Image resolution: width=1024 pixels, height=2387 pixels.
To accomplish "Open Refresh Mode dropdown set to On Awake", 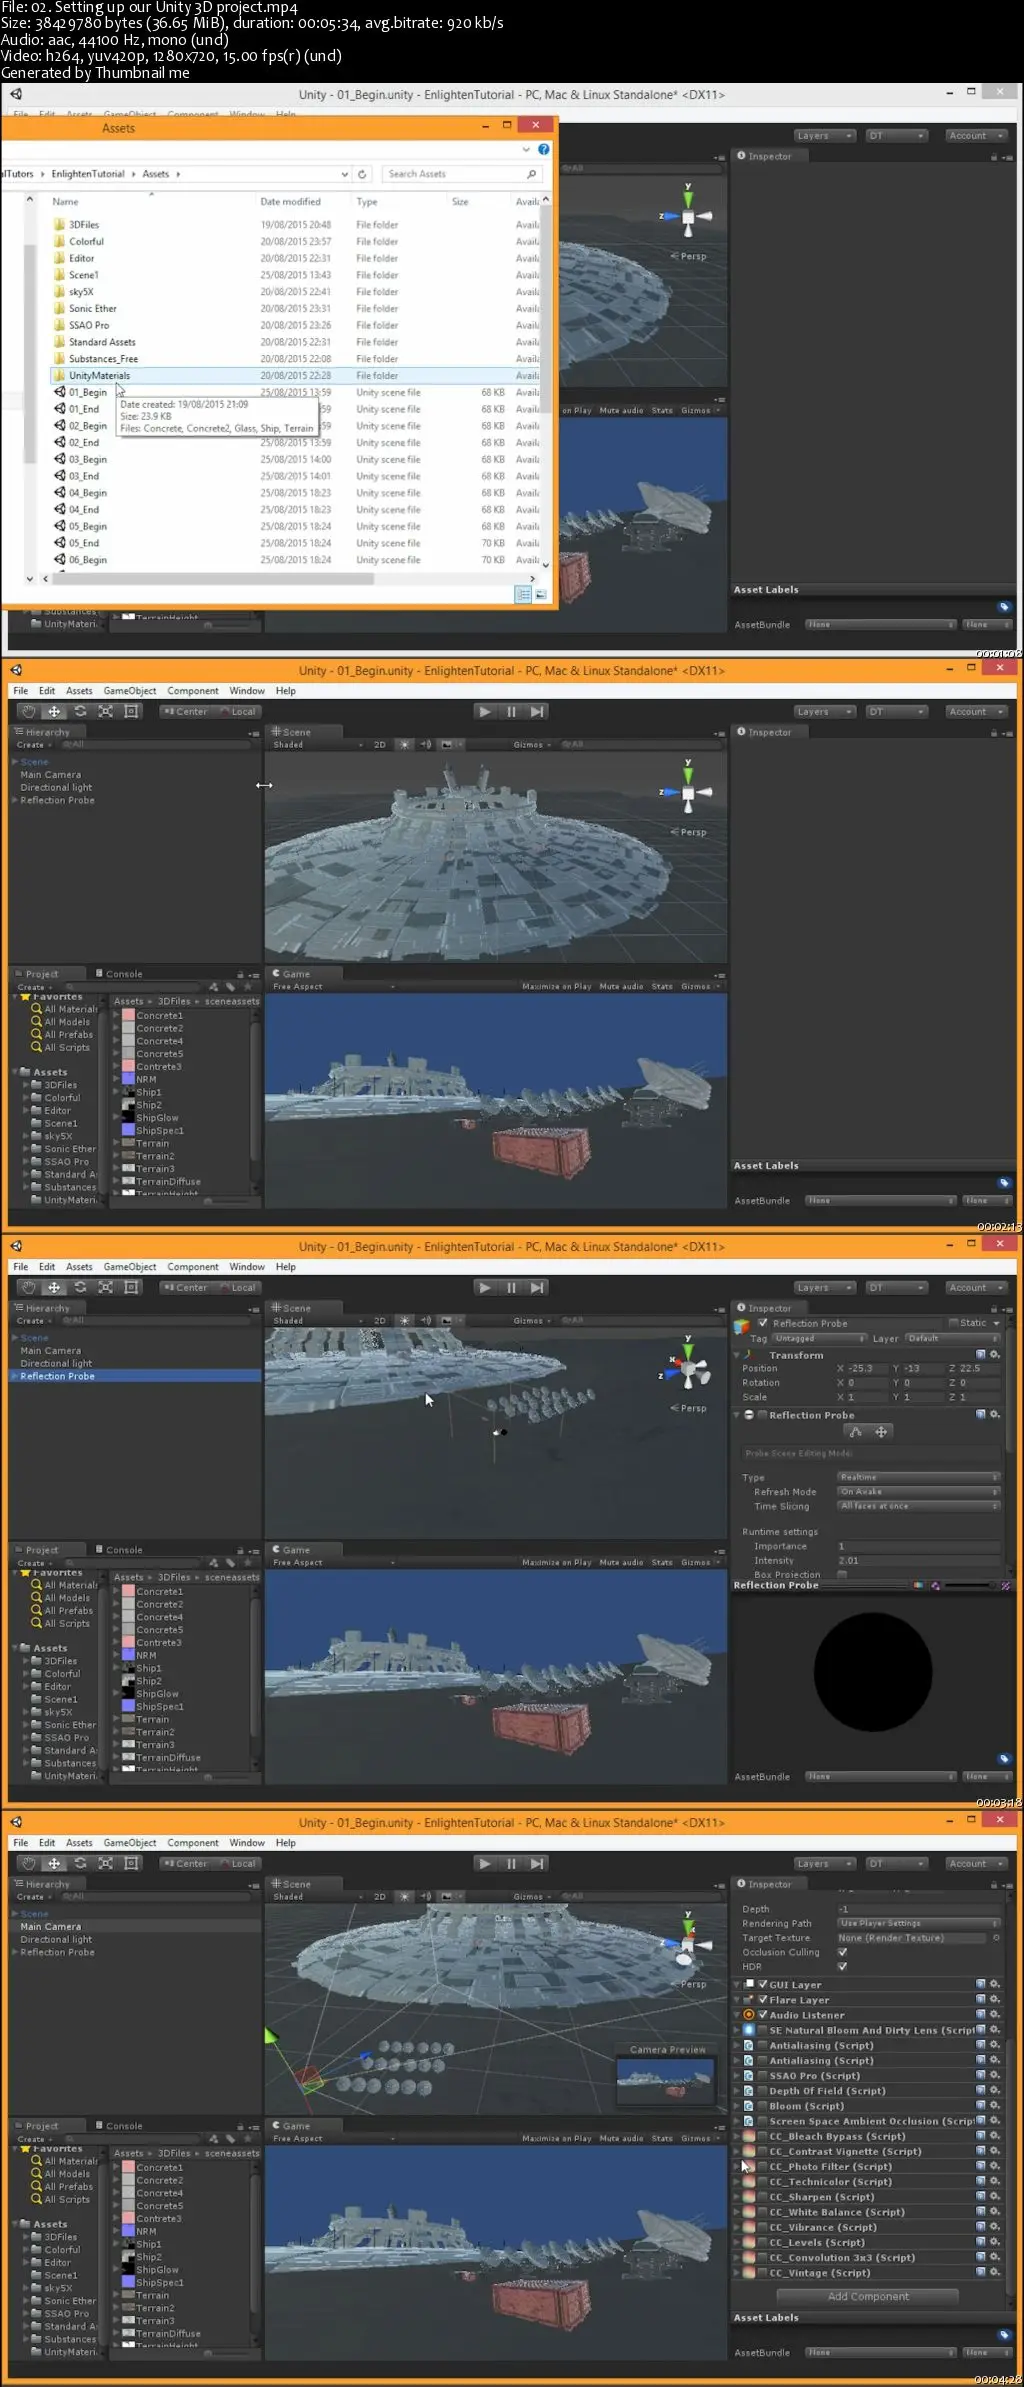I will tap(918, 1491).
